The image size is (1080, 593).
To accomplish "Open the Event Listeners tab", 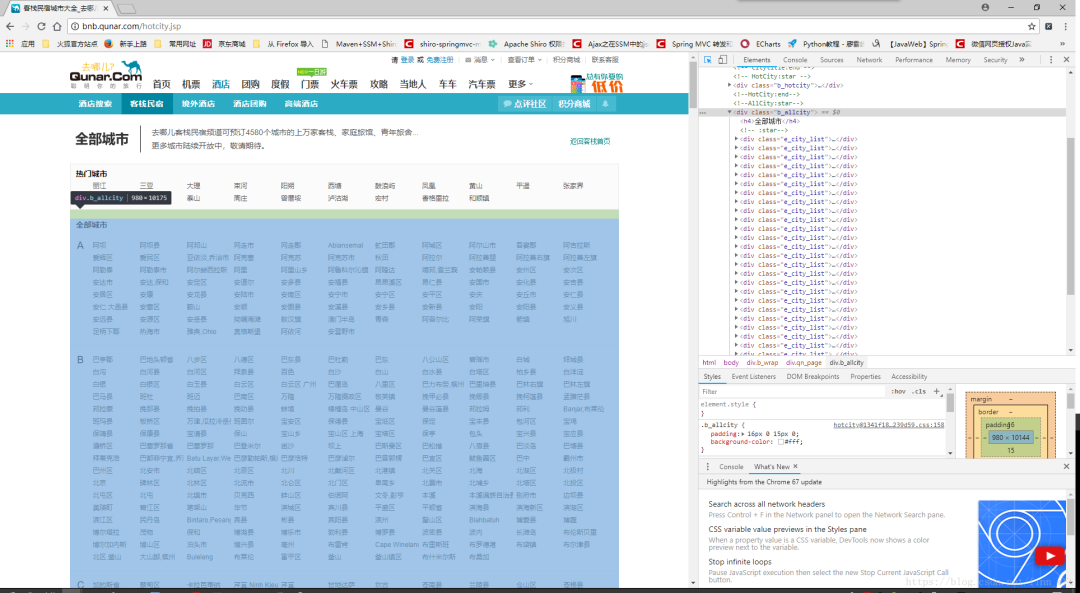I will pos(754,377).
